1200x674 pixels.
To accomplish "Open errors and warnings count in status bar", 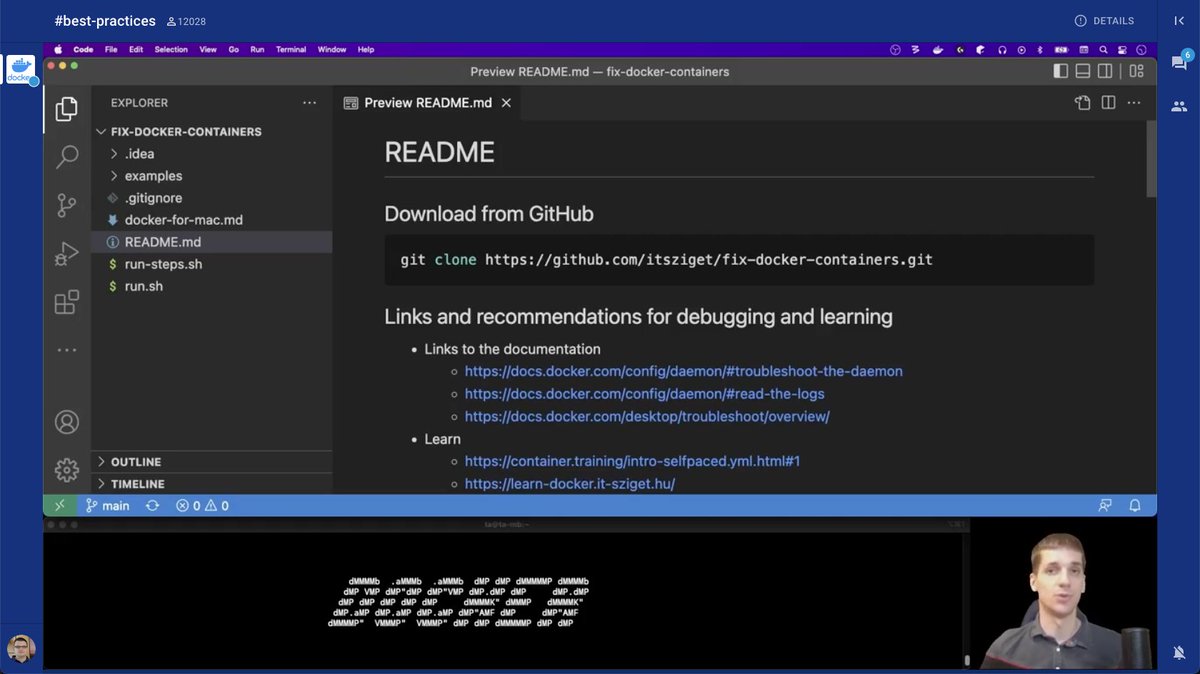I will pos(202,505).
